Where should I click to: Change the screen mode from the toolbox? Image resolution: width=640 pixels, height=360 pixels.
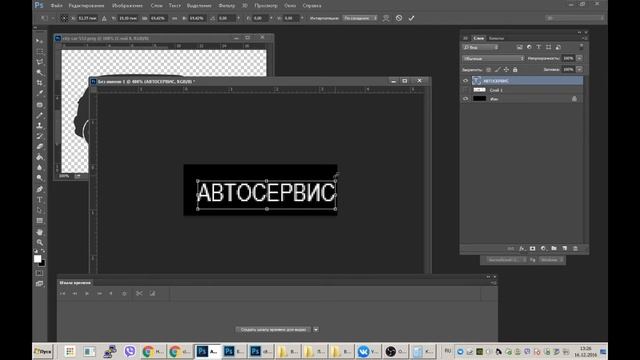pyautogui.click(x=40, y=284)
